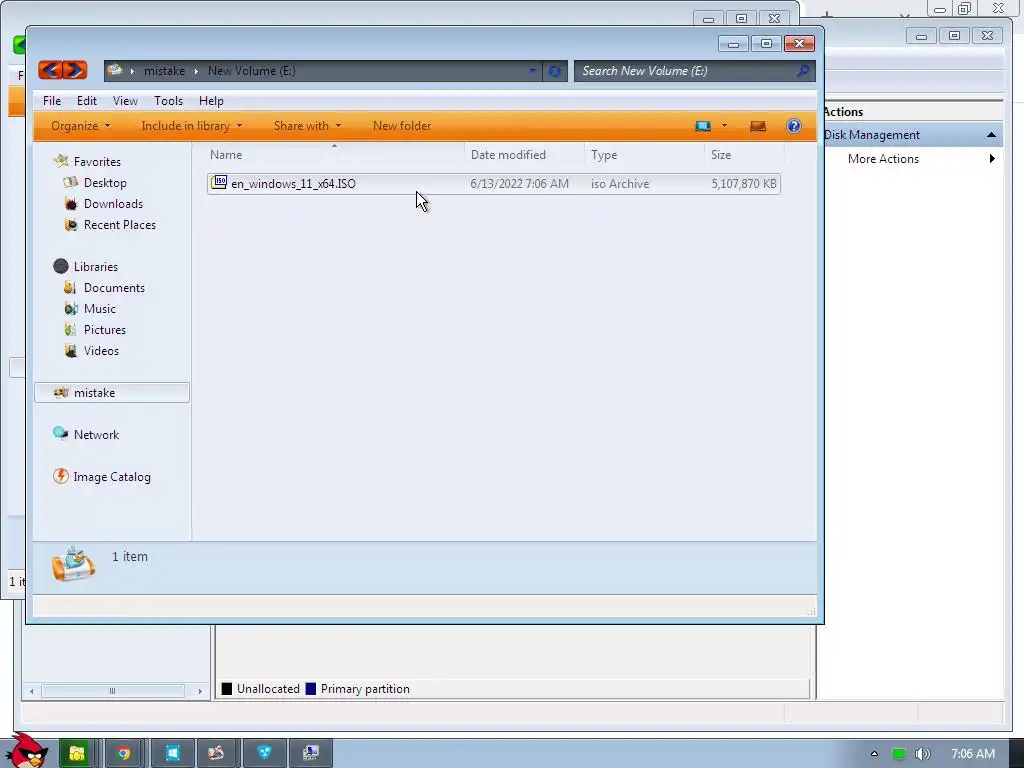Open the Chrome taskbar icon
1024x768 pixels.
point(123,754)
